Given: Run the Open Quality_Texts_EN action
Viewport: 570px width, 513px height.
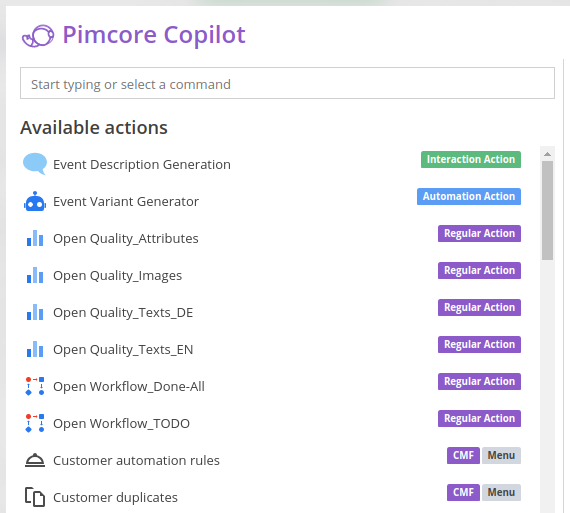Looking at the screenshot, I should click(x=272, y=349).
